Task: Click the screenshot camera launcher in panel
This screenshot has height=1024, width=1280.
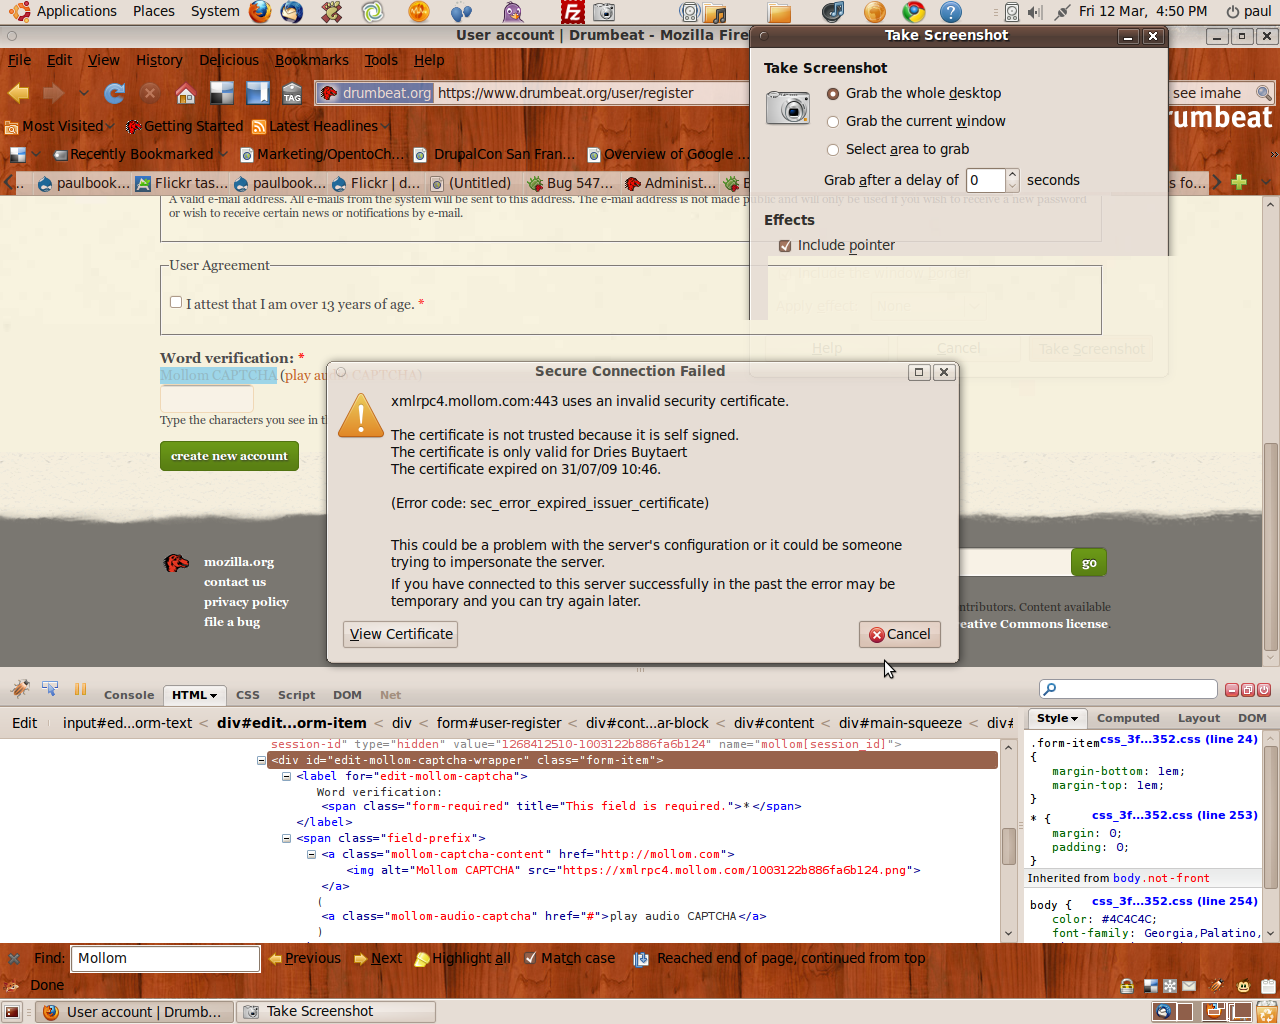Action: point(604,12)
